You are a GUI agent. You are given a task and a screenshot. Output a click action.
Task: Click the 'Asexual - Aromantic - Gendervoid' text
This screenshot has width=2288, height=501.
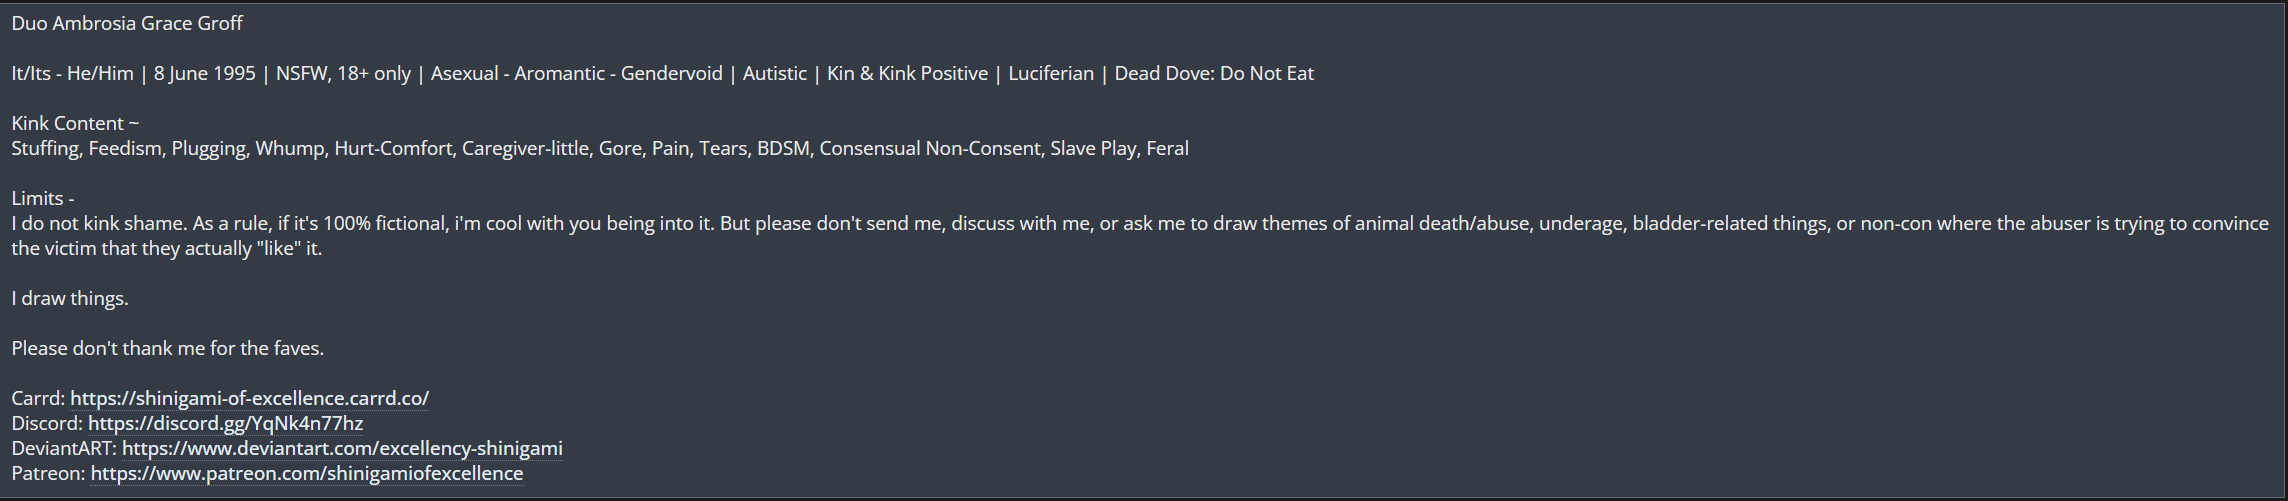[x=577, y=73]
